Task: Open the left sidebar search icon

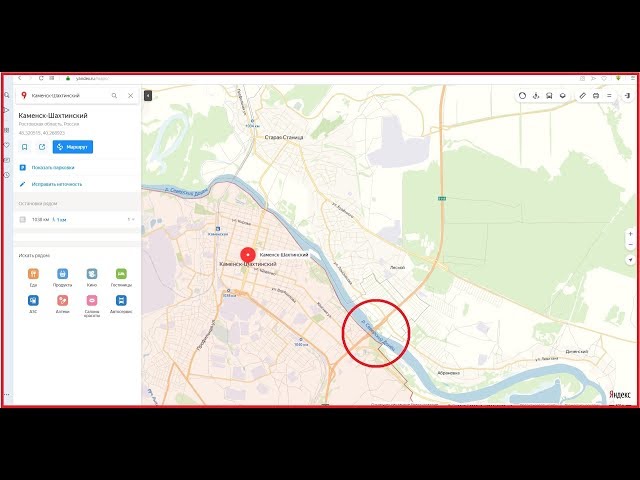Action: click(7, 95)
